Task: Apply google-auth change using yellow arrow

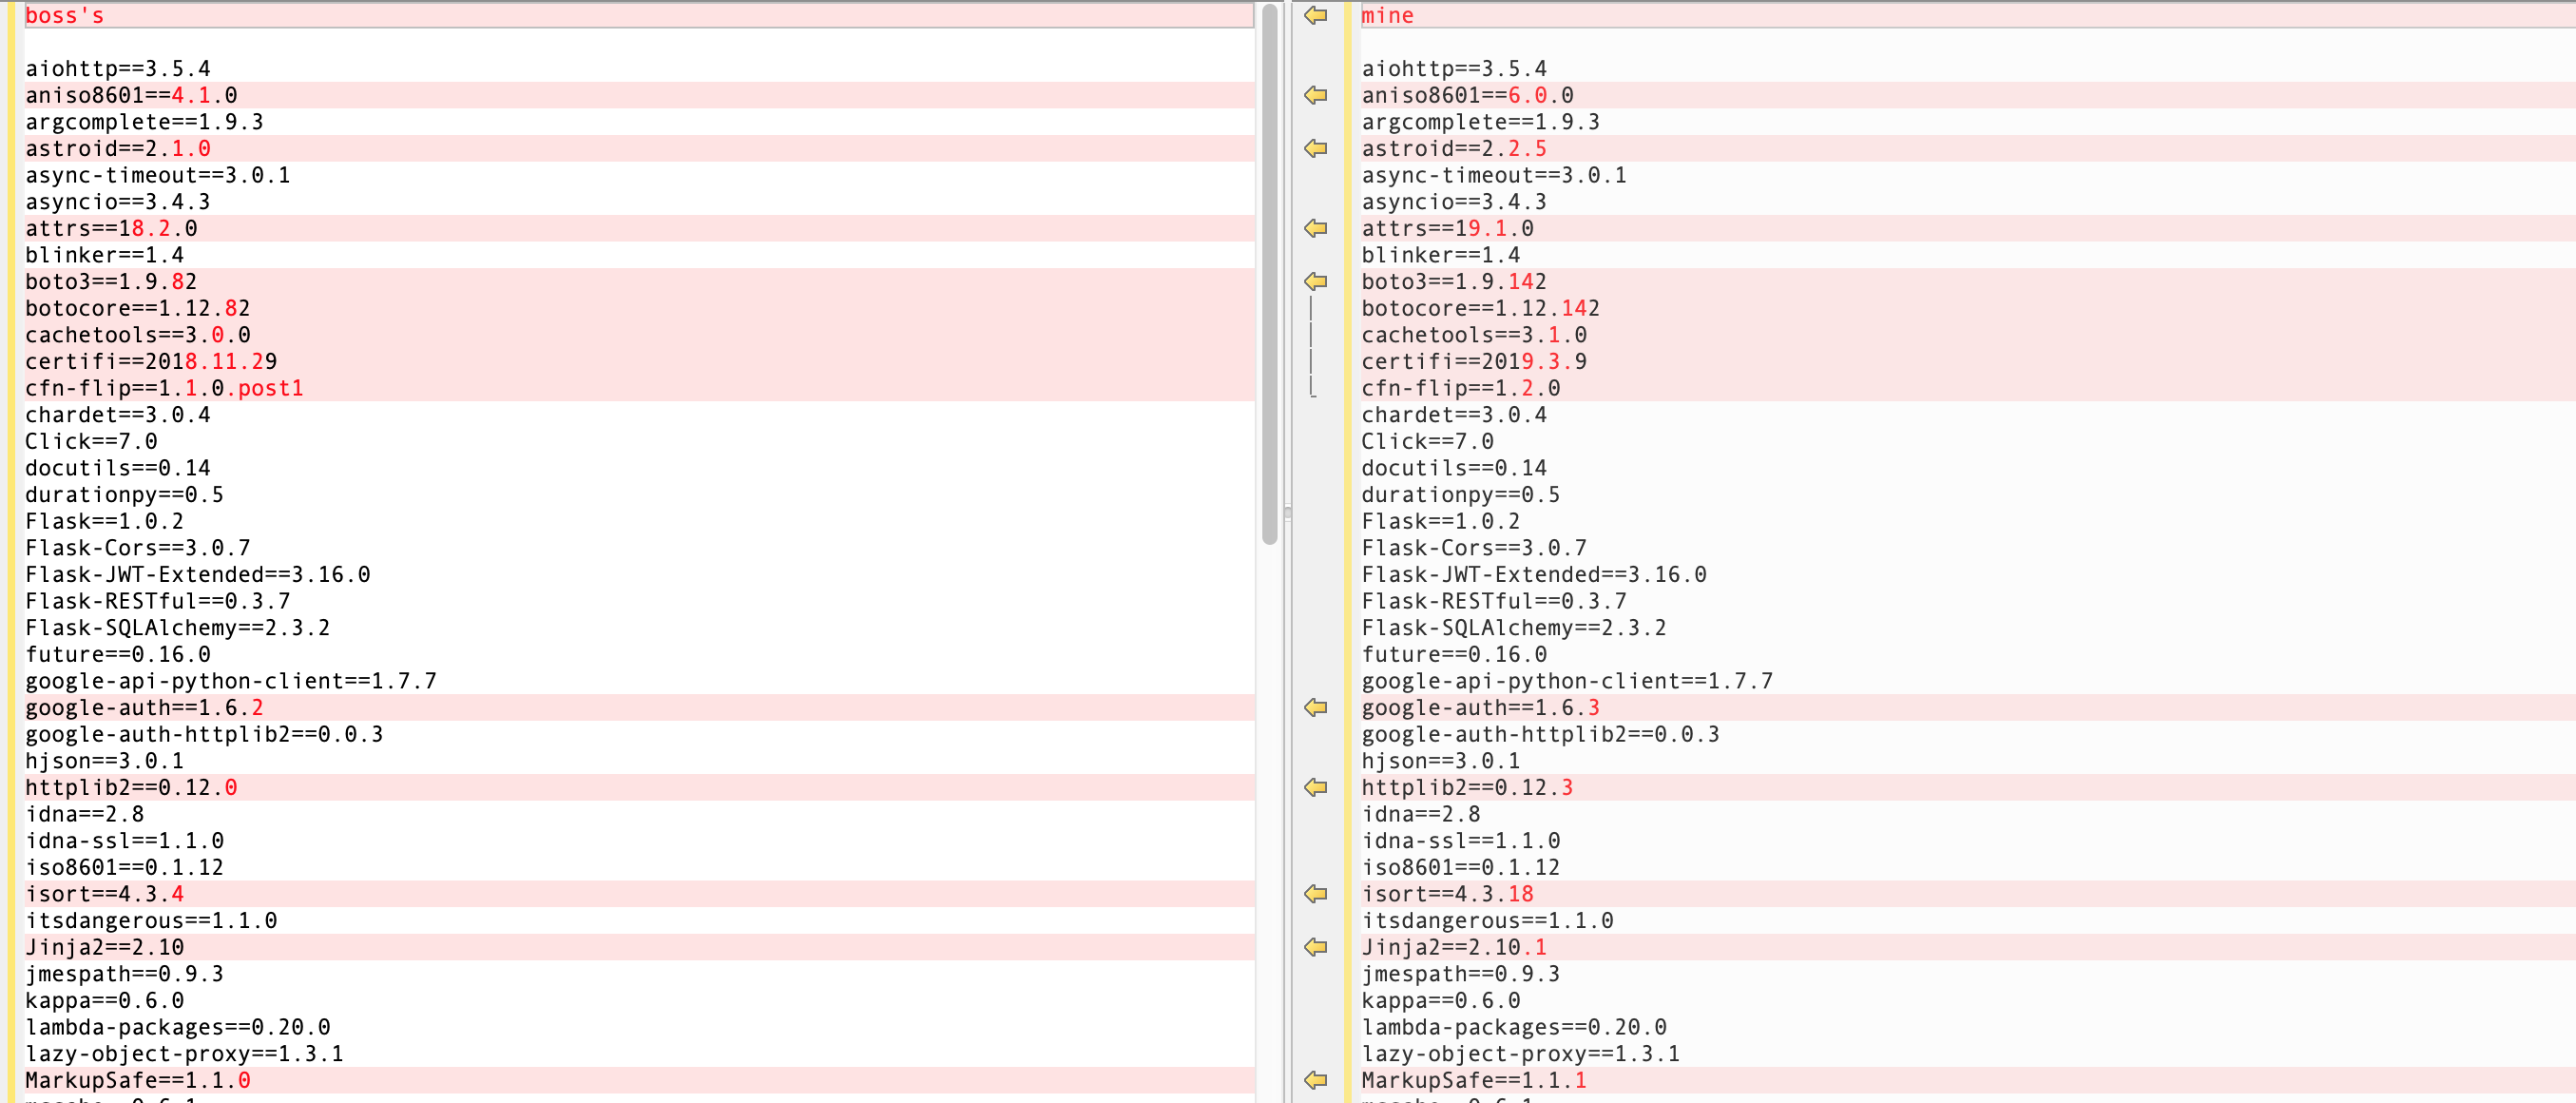Action: pos(1315,707)
